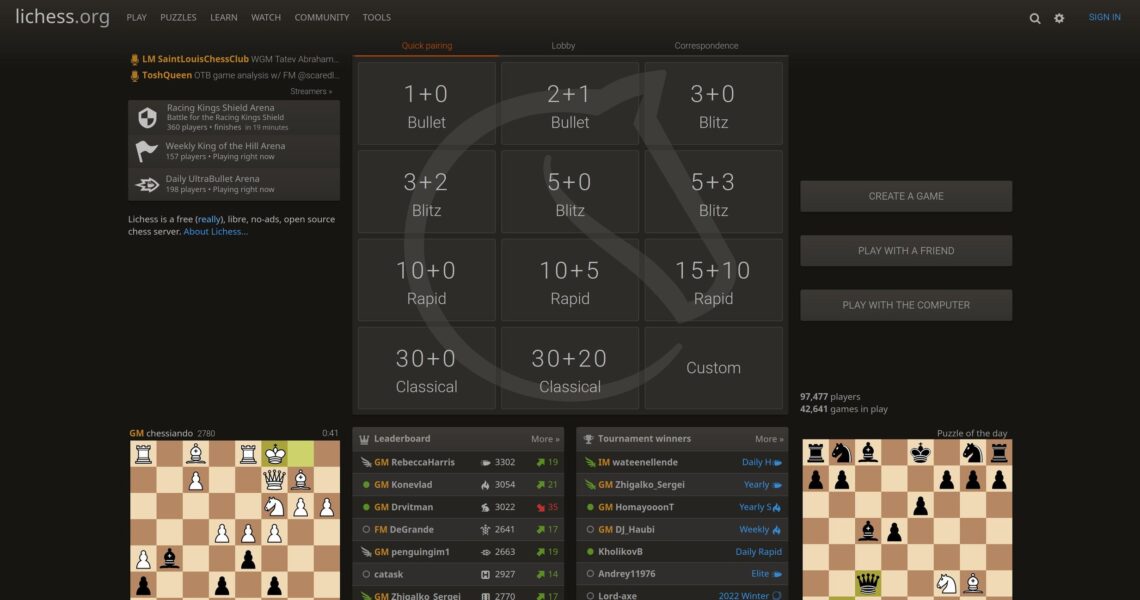Click the CREATE A GAME button
Image resolution: width=1140 pixels, height=600 pixels.
(906, 196)
